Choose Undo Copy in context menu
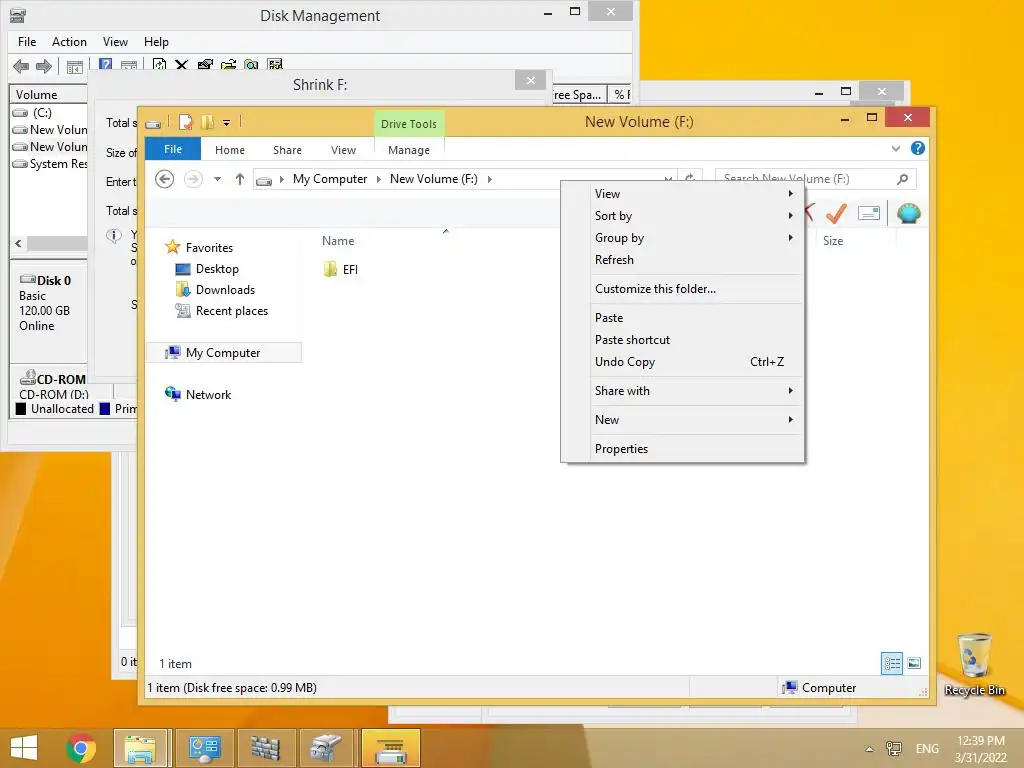1024x768 pixels. [x=682, y=362]
